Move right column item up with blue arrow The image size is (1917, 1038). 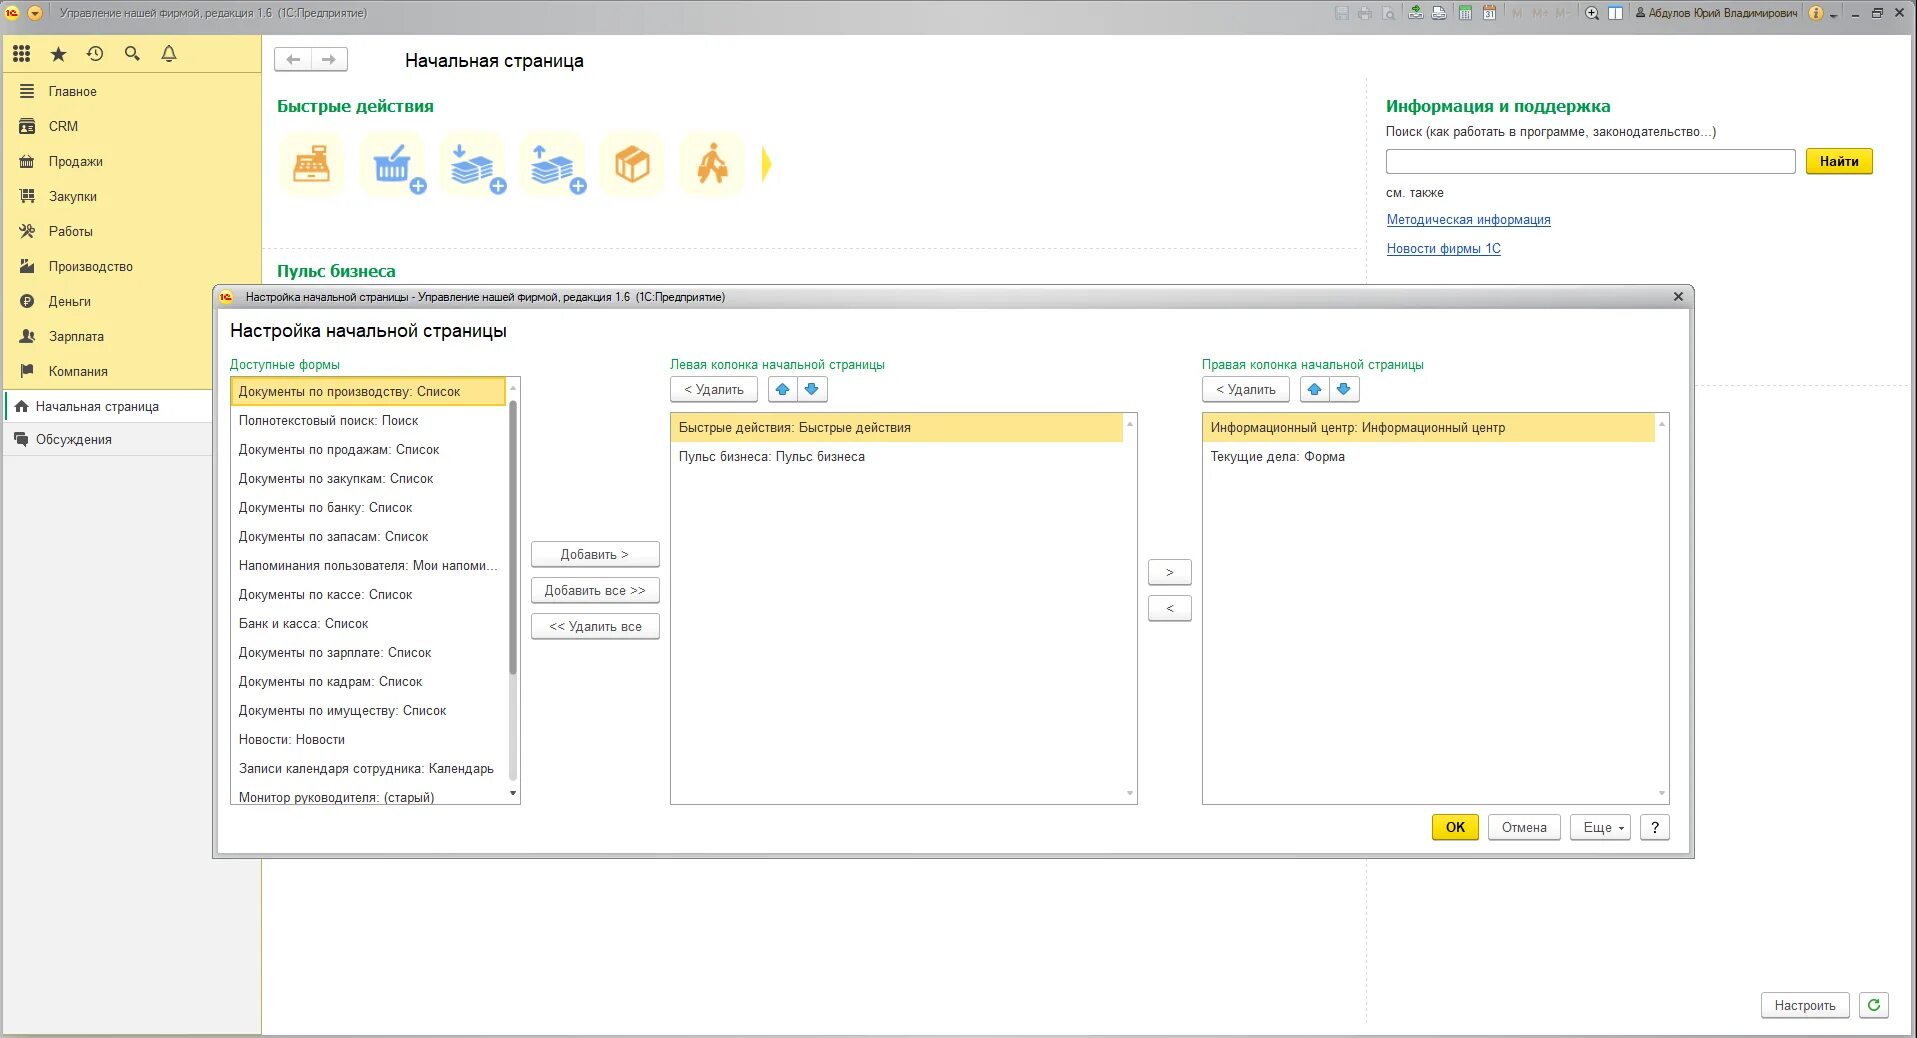tap(1315, 389)
